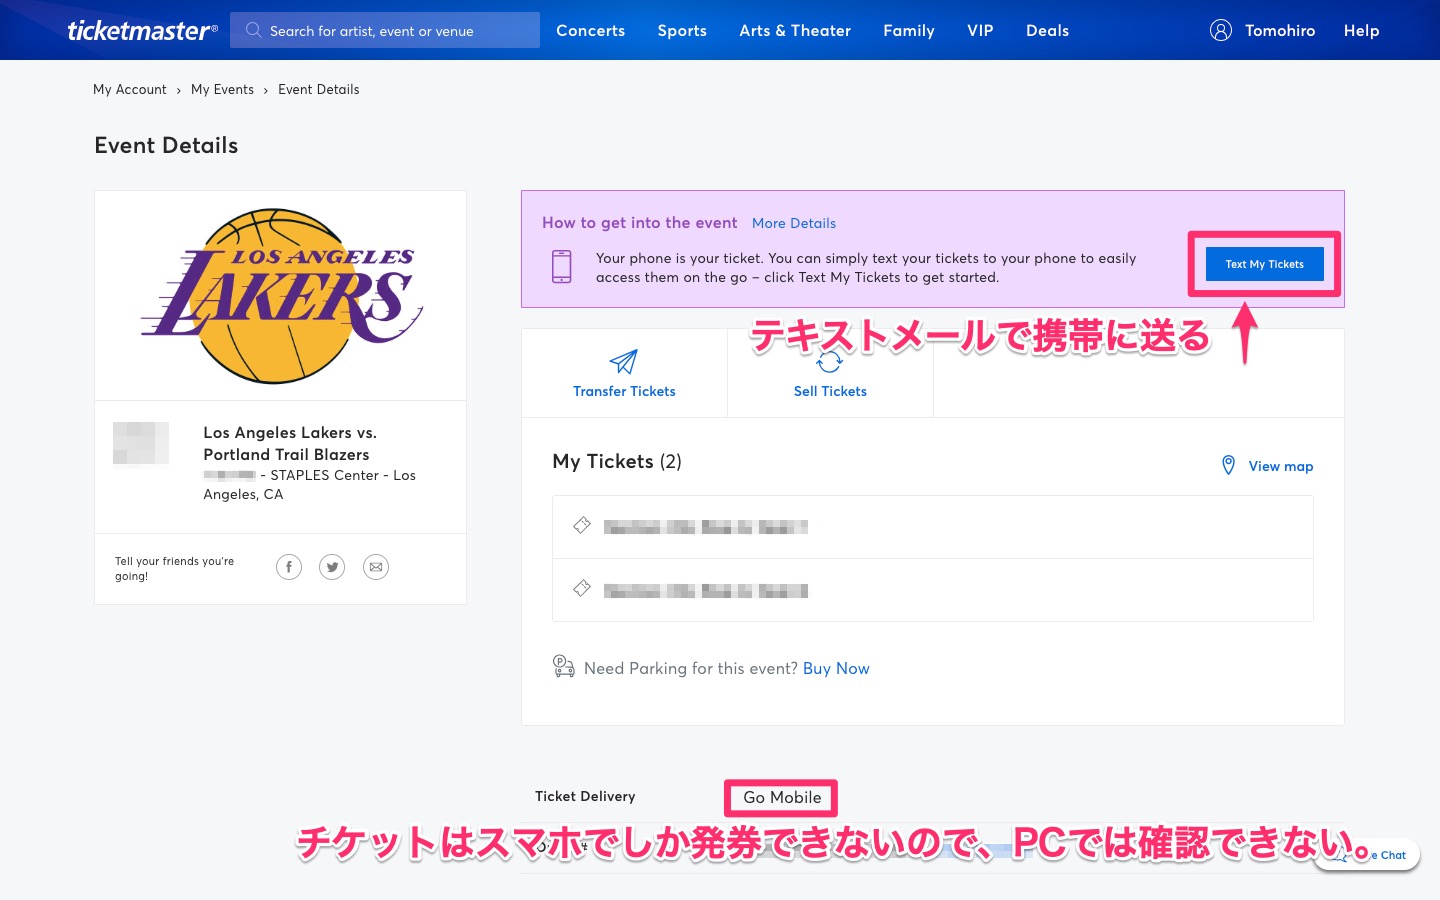
Task: Click the parking car icon
Action: (x=564, y=666)
